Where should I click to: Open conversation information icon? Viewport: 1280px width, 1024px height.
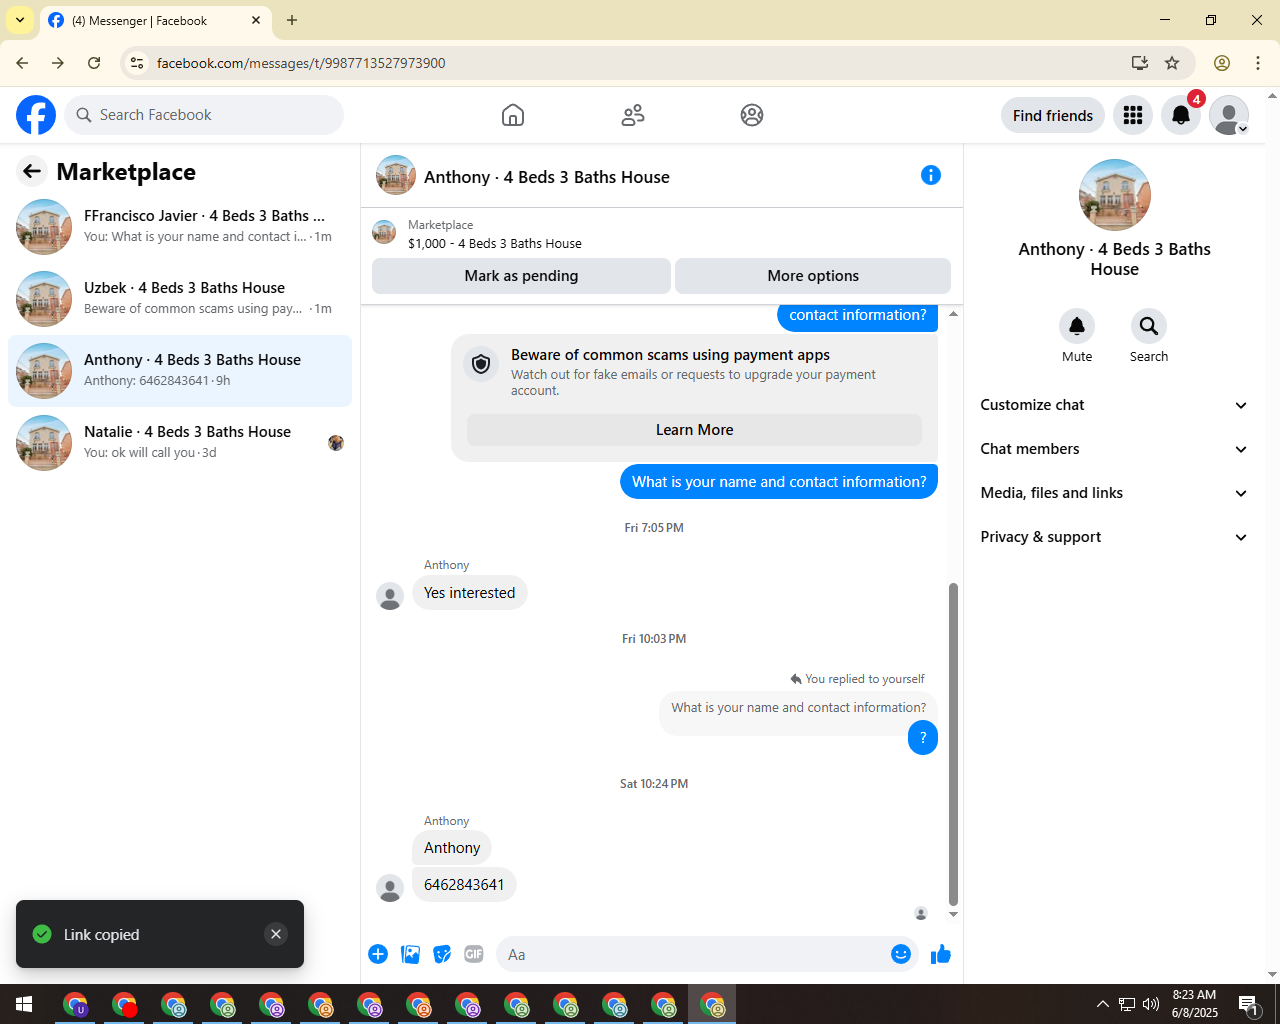click(931, 176)
